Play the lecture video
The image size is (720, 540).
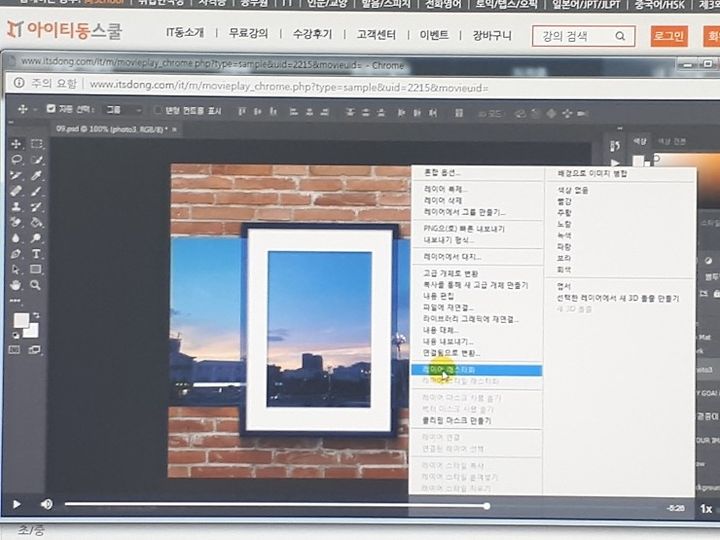click(17, 504)
